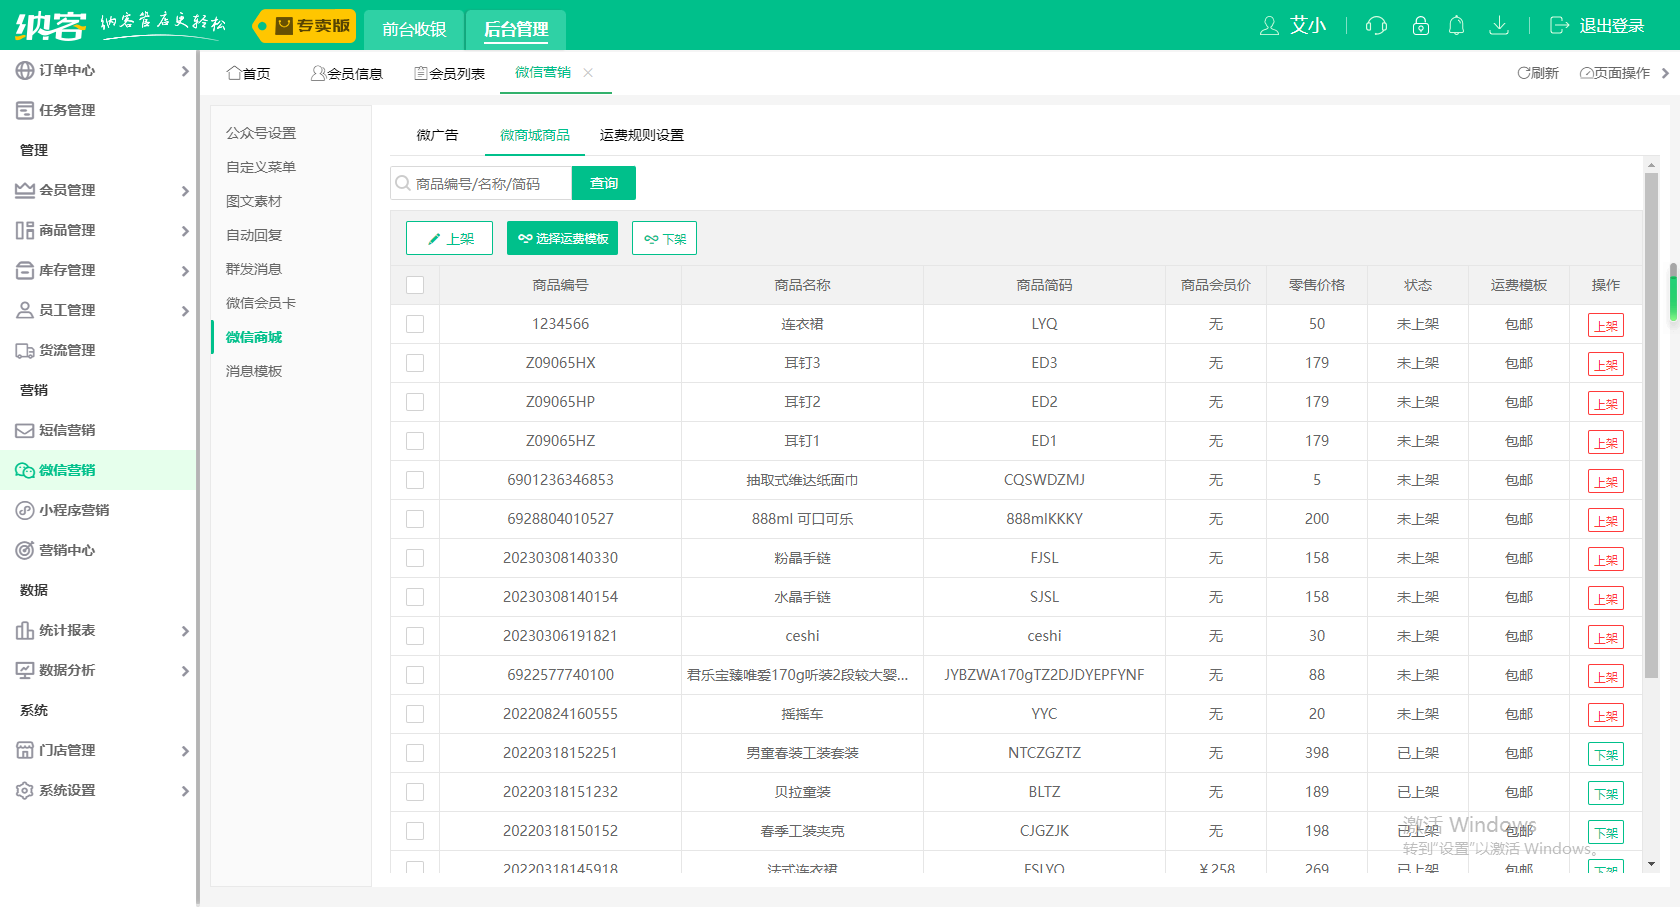Check the box for product 6901236346853
This screenshot has height=907, width=1680.
click(415, 480)
